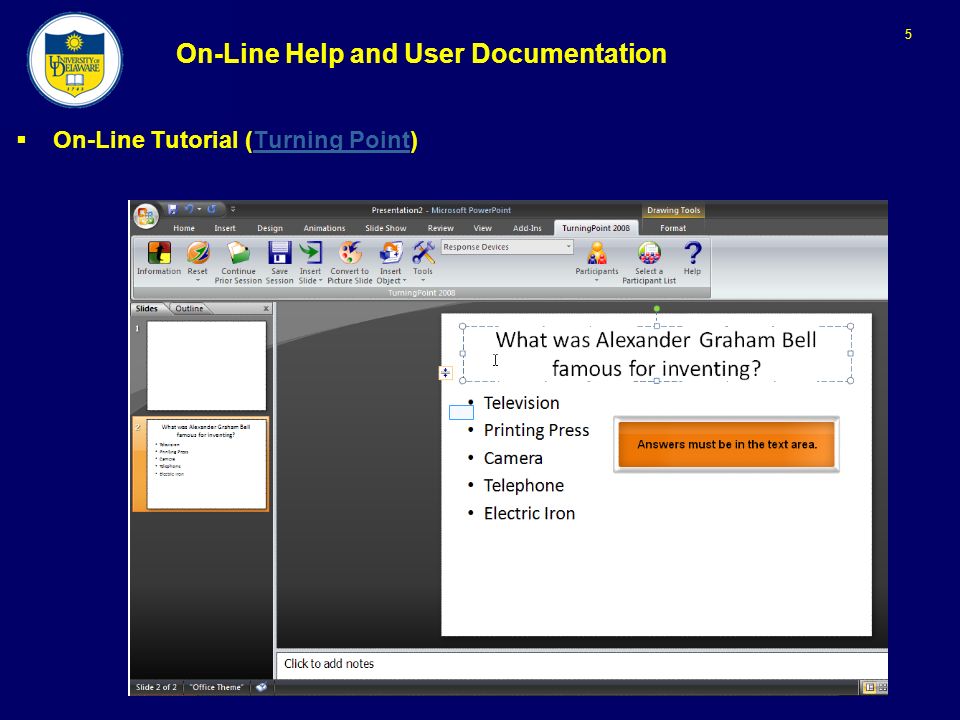
Task: Click the Insert Object icon
Action: pos(391,253)
